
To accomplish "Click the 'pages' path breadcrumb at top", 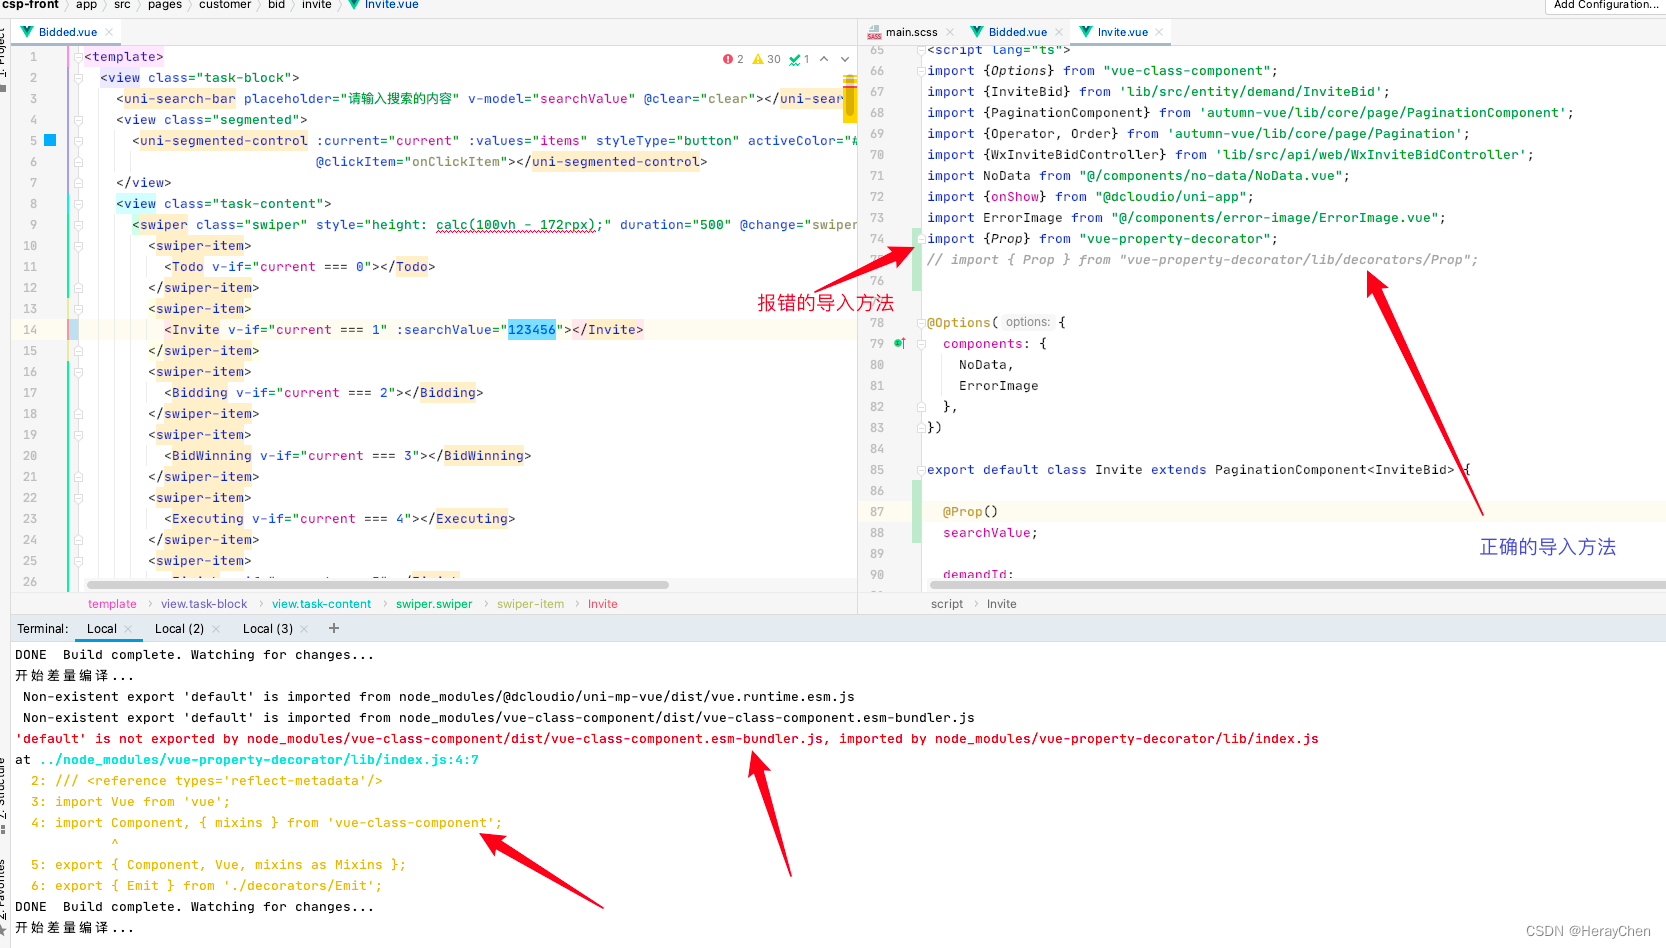I will 165,5.
